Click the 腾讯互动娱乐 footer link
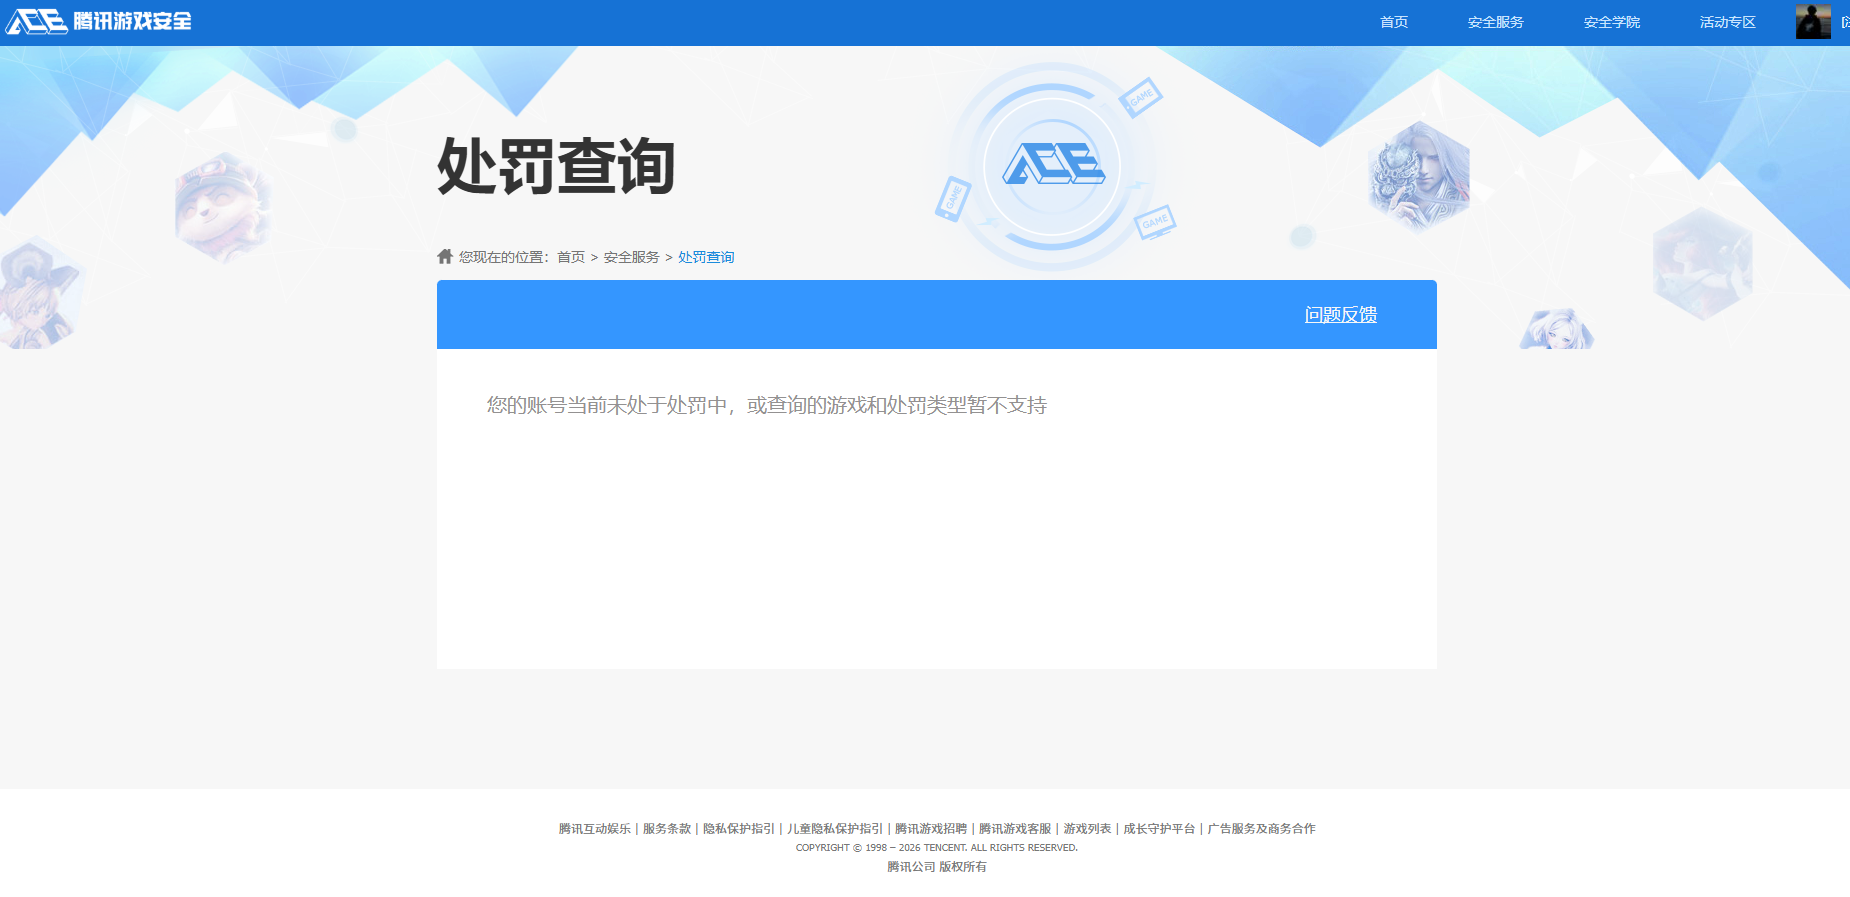Image resolution: width=1850 pixels, height=897 pixels. point(595,829)
